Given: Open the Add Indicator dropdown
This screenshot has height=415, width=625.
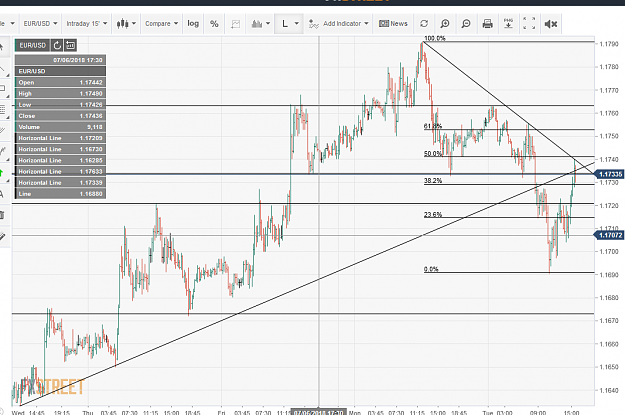Looking at the screenshot, I should coord(338,24).
